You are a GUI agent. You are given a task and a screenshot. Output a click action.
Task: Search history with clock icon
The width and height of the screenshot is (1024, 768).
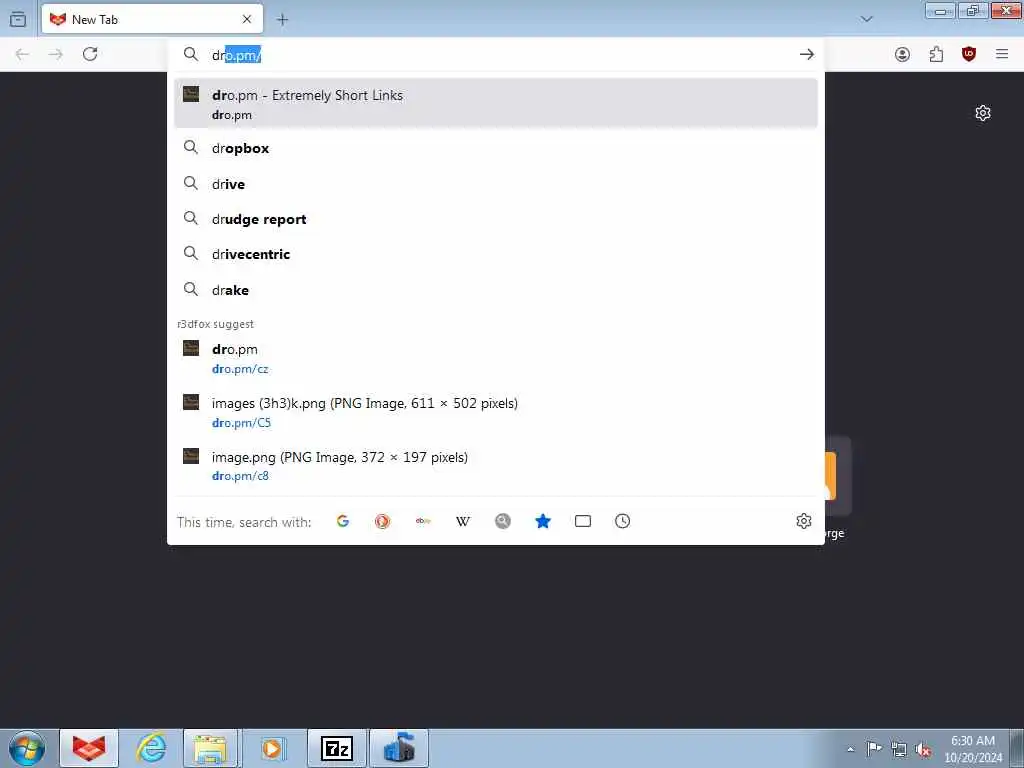622,521
